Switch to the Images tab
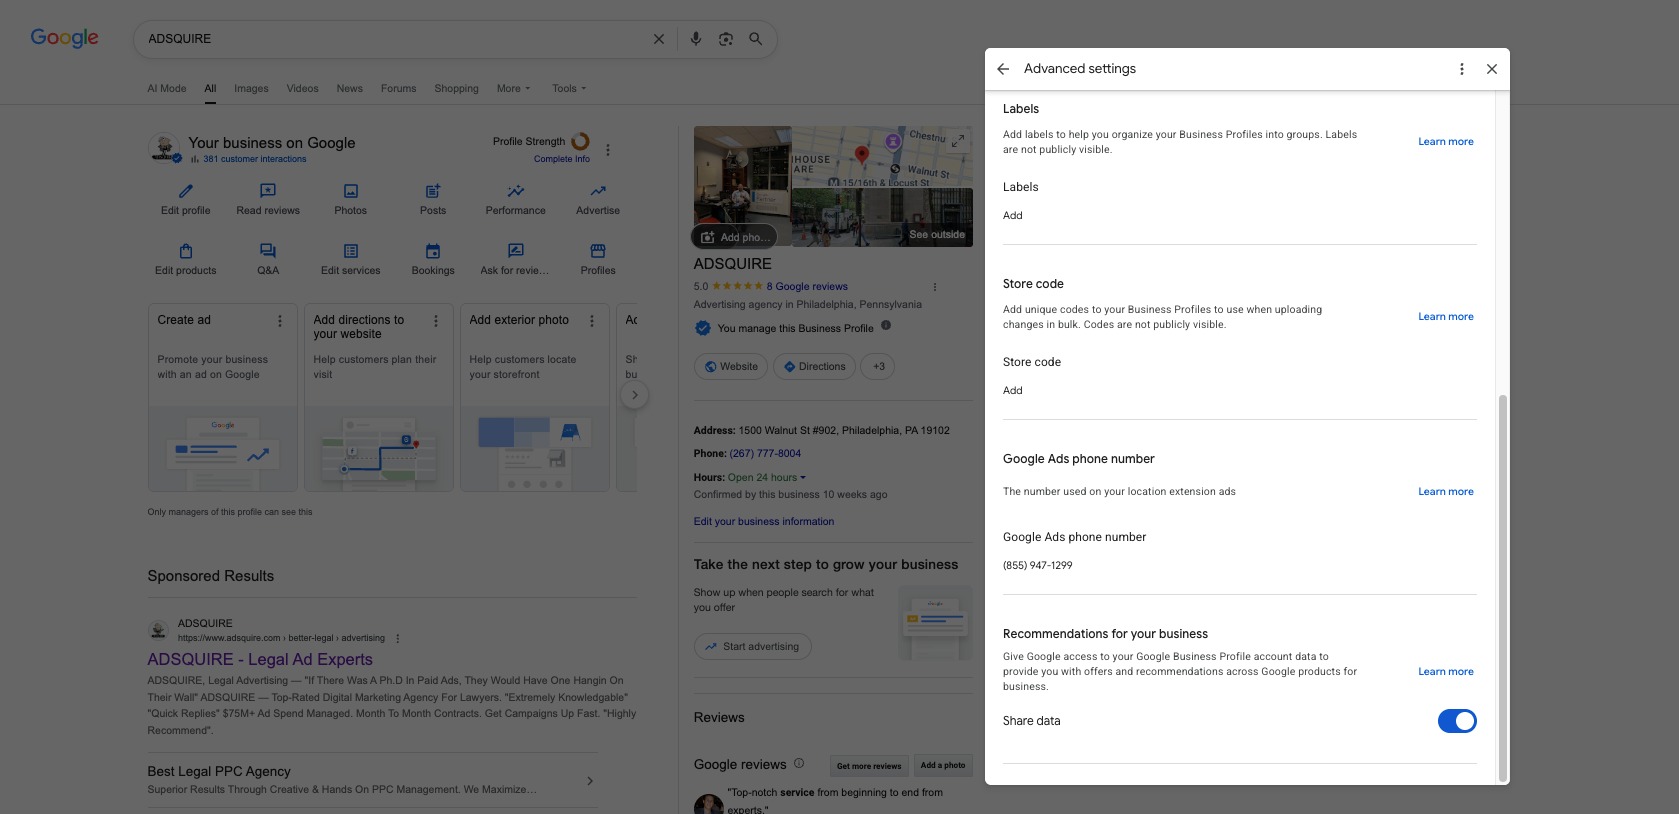This screenshot has height=814, width=1679. (x=252, y=88)
